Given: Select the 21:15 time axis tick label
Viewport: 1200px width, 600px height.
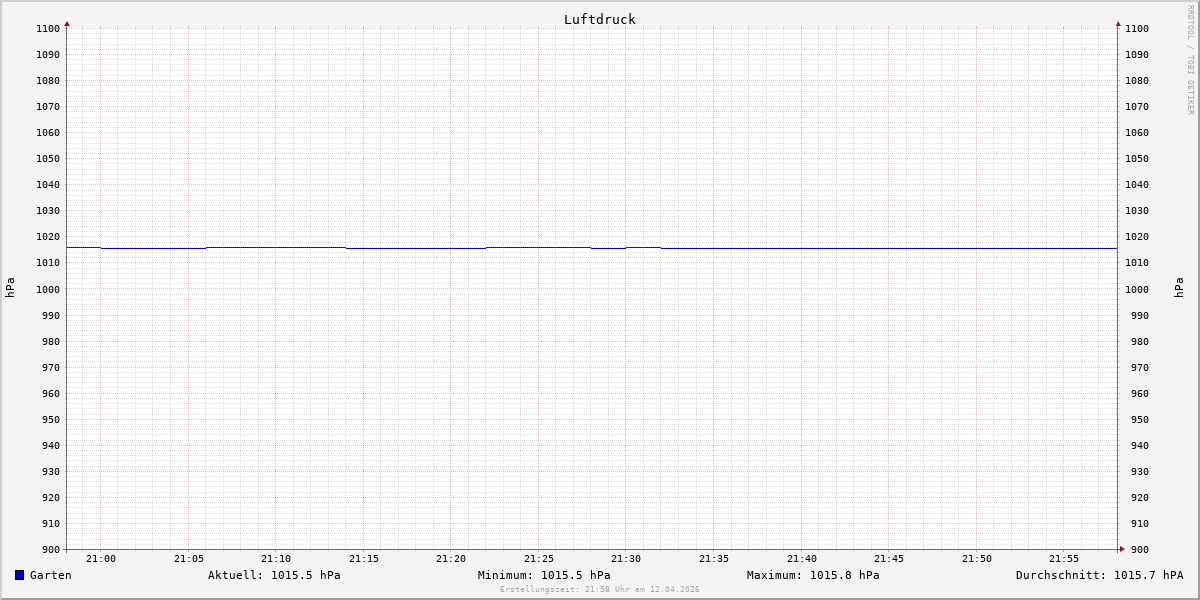Looking at the screenshot, I should click(x=363, y=559).
